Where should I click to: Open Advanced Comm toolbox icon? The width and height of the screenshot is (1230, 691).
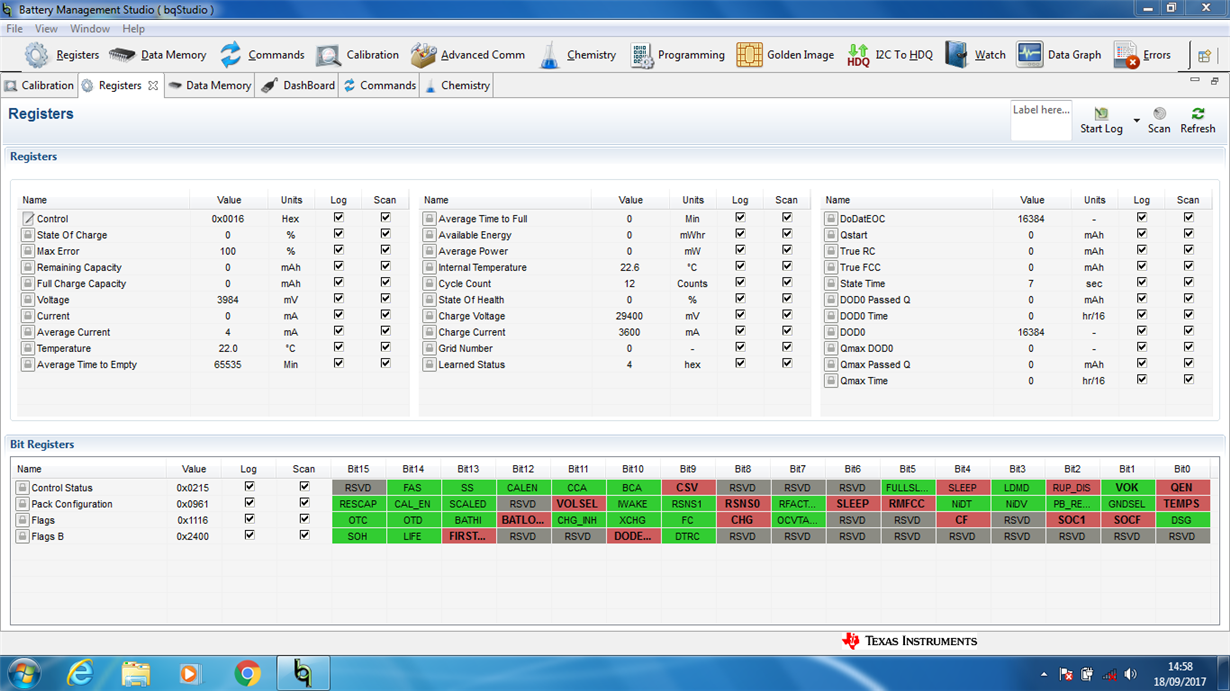[x=423, y=55]
